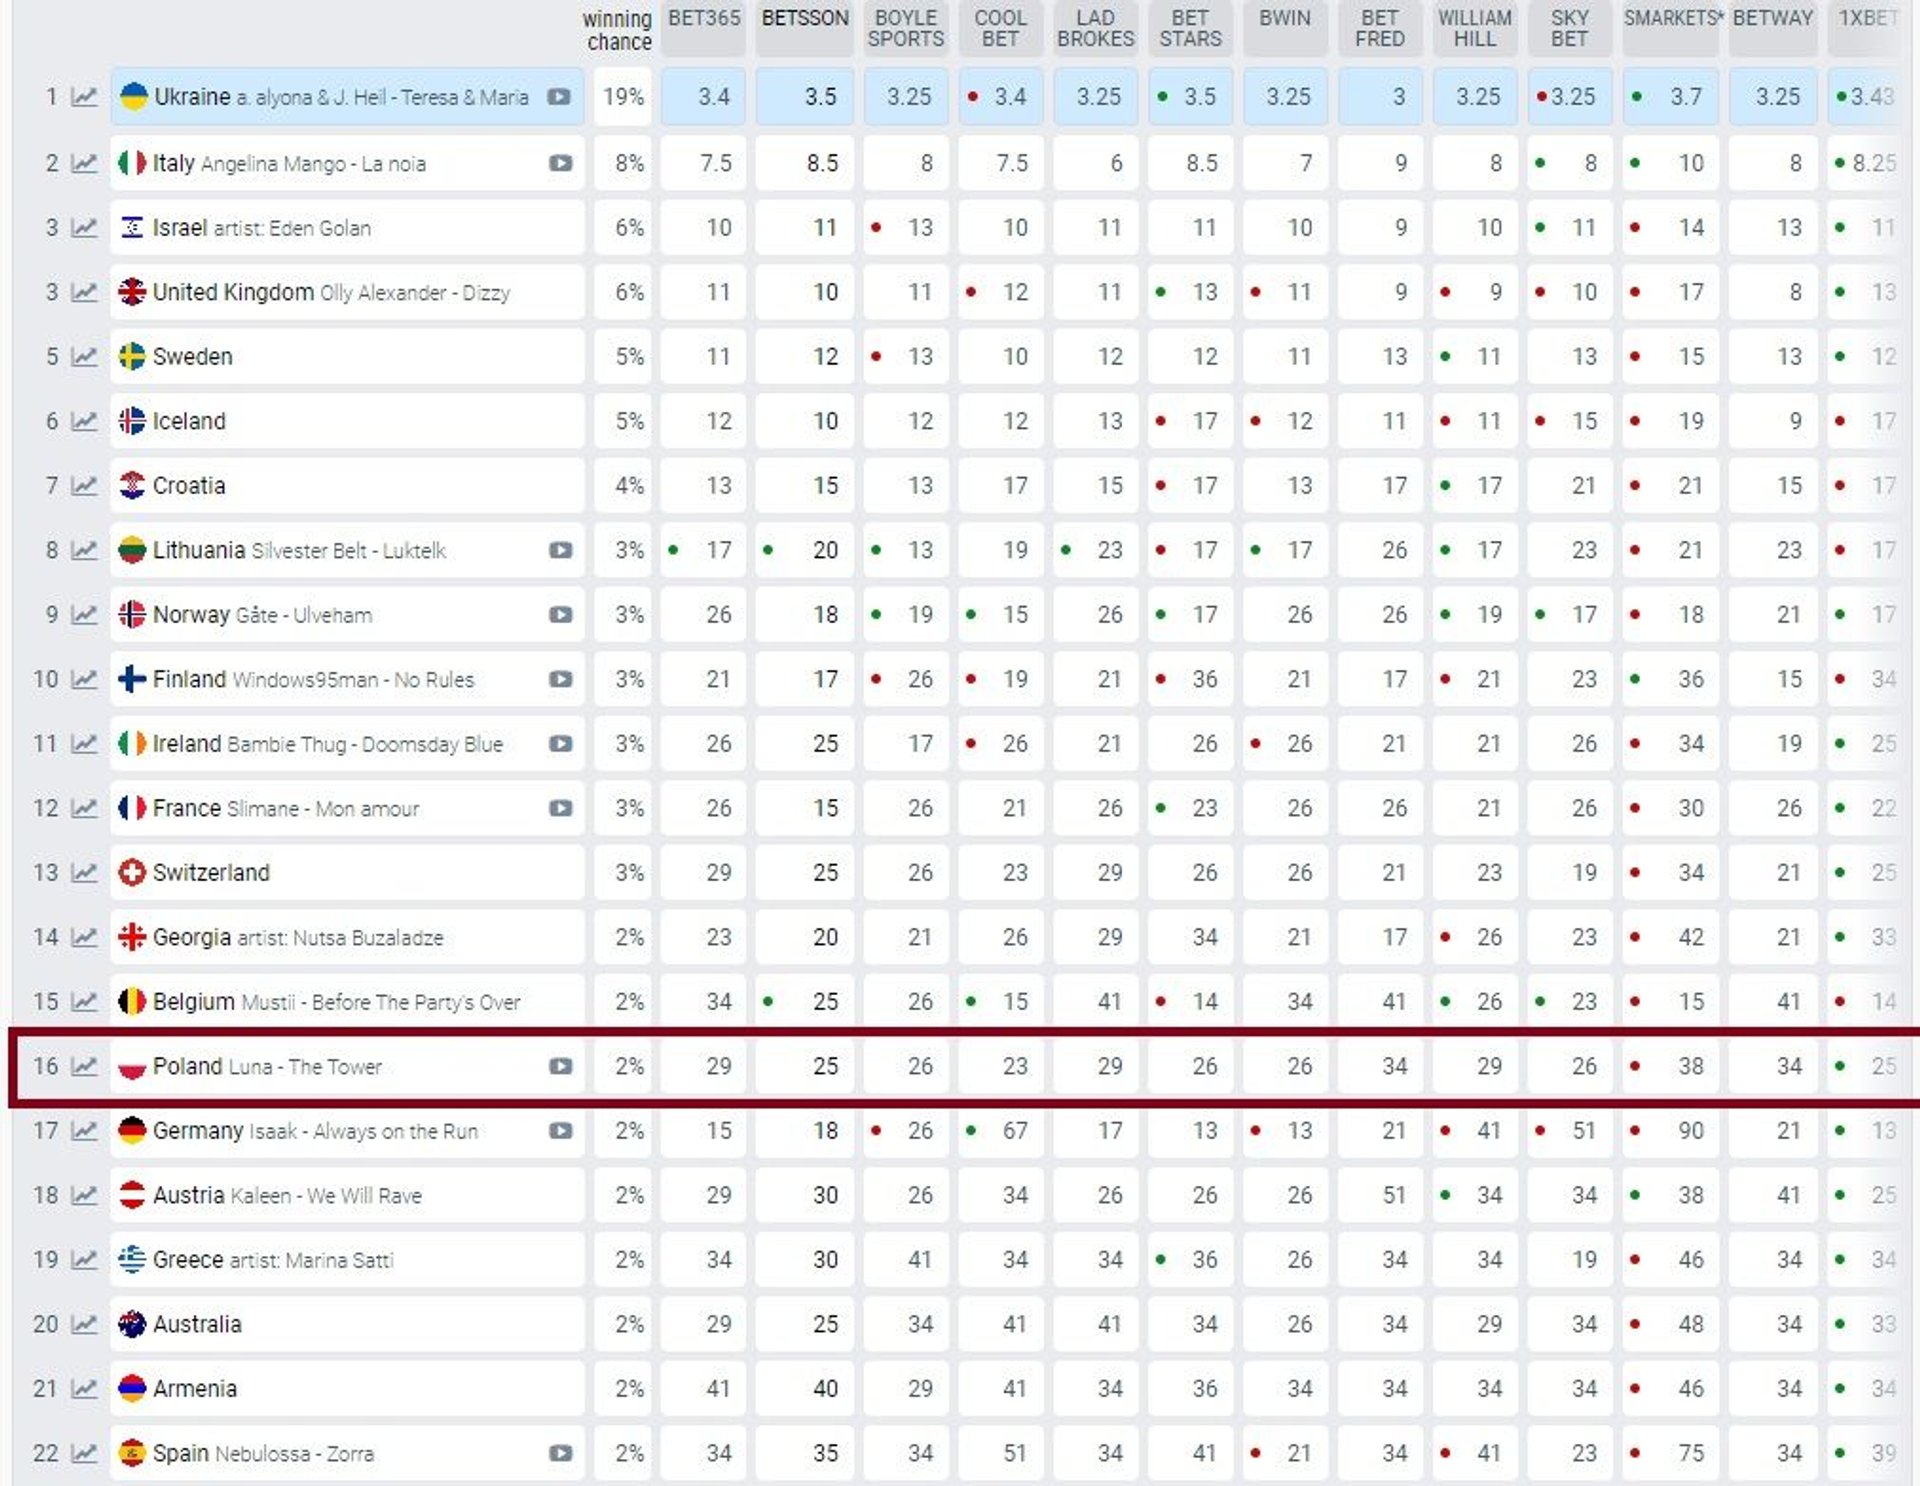Open the trend chart icon for Norway
This screenshot has width=1920, height=1486.
tap(85, 614)
